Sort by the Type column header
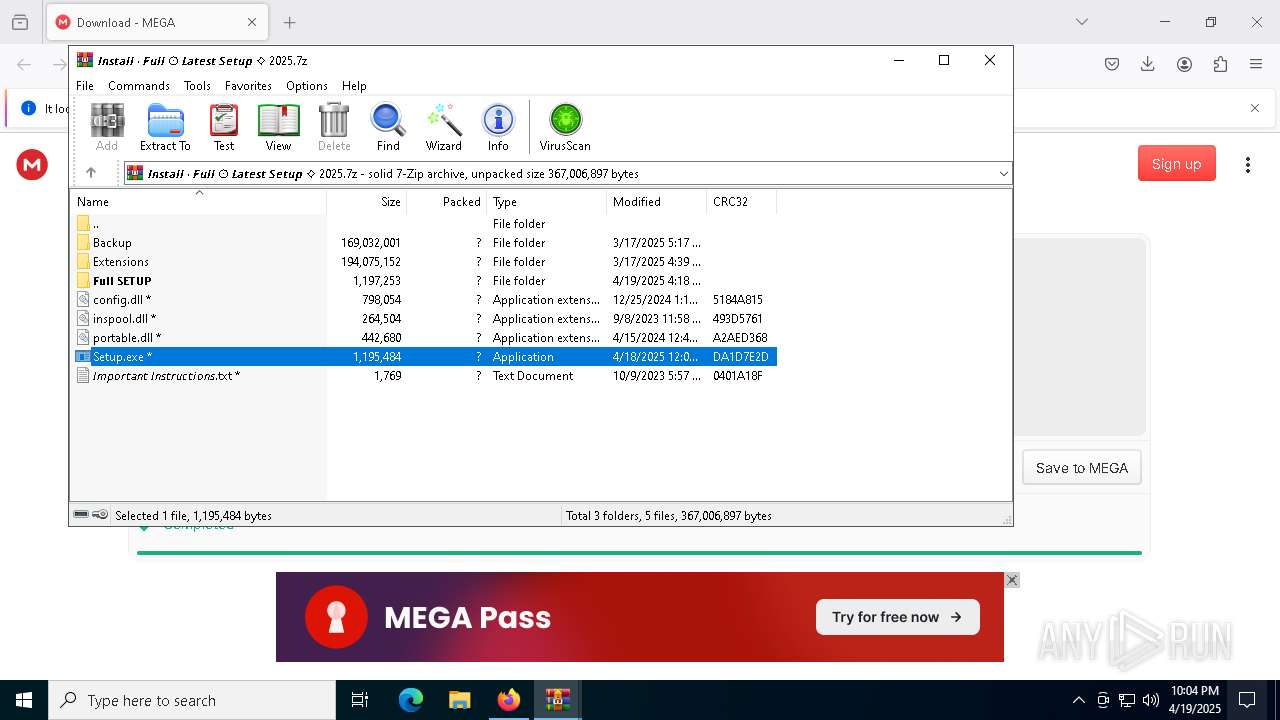This screenshot has height=720, width=1280. 546,201
